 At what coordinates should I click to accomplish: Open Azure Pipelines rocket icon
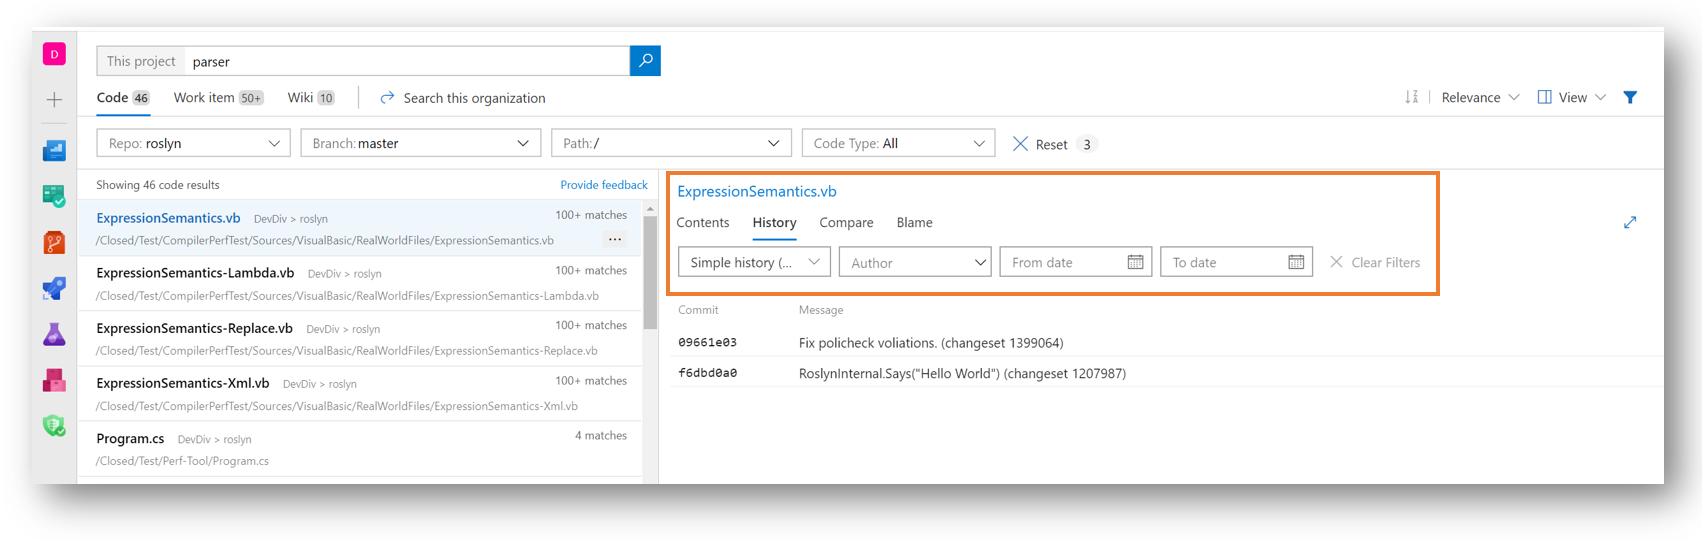click(x=54, y=288)
